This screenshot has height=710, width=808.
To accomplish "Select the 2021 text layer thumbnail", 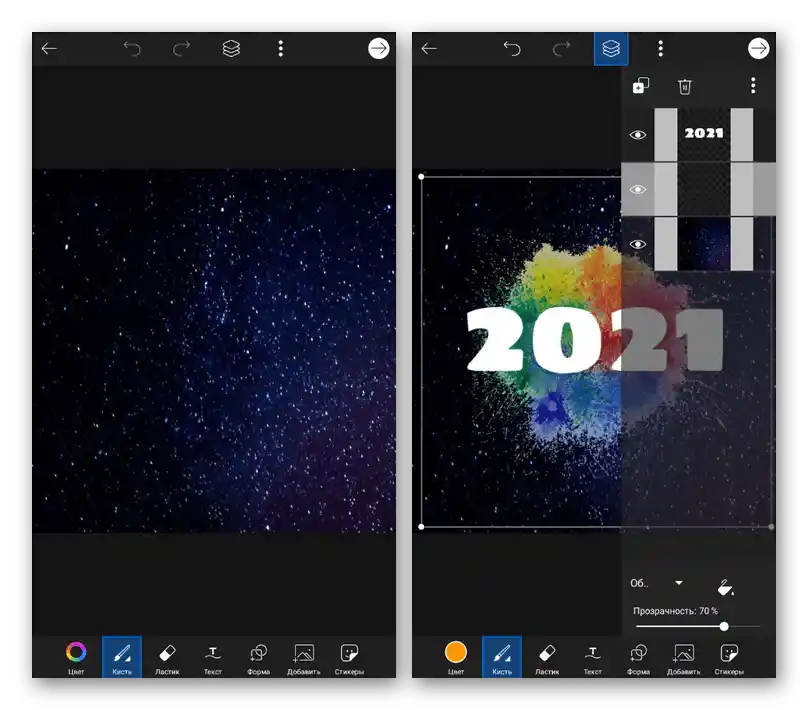I will click(704, 134).
